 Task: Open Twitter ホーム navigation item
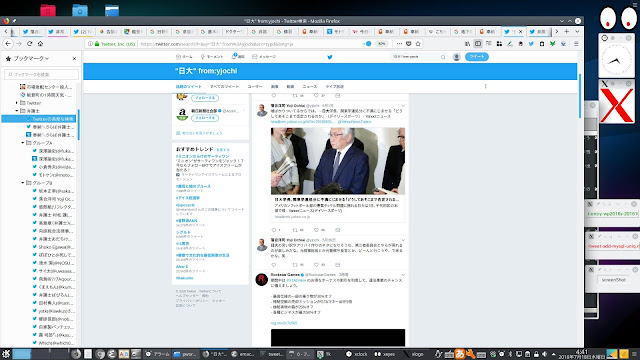point(184,57)
